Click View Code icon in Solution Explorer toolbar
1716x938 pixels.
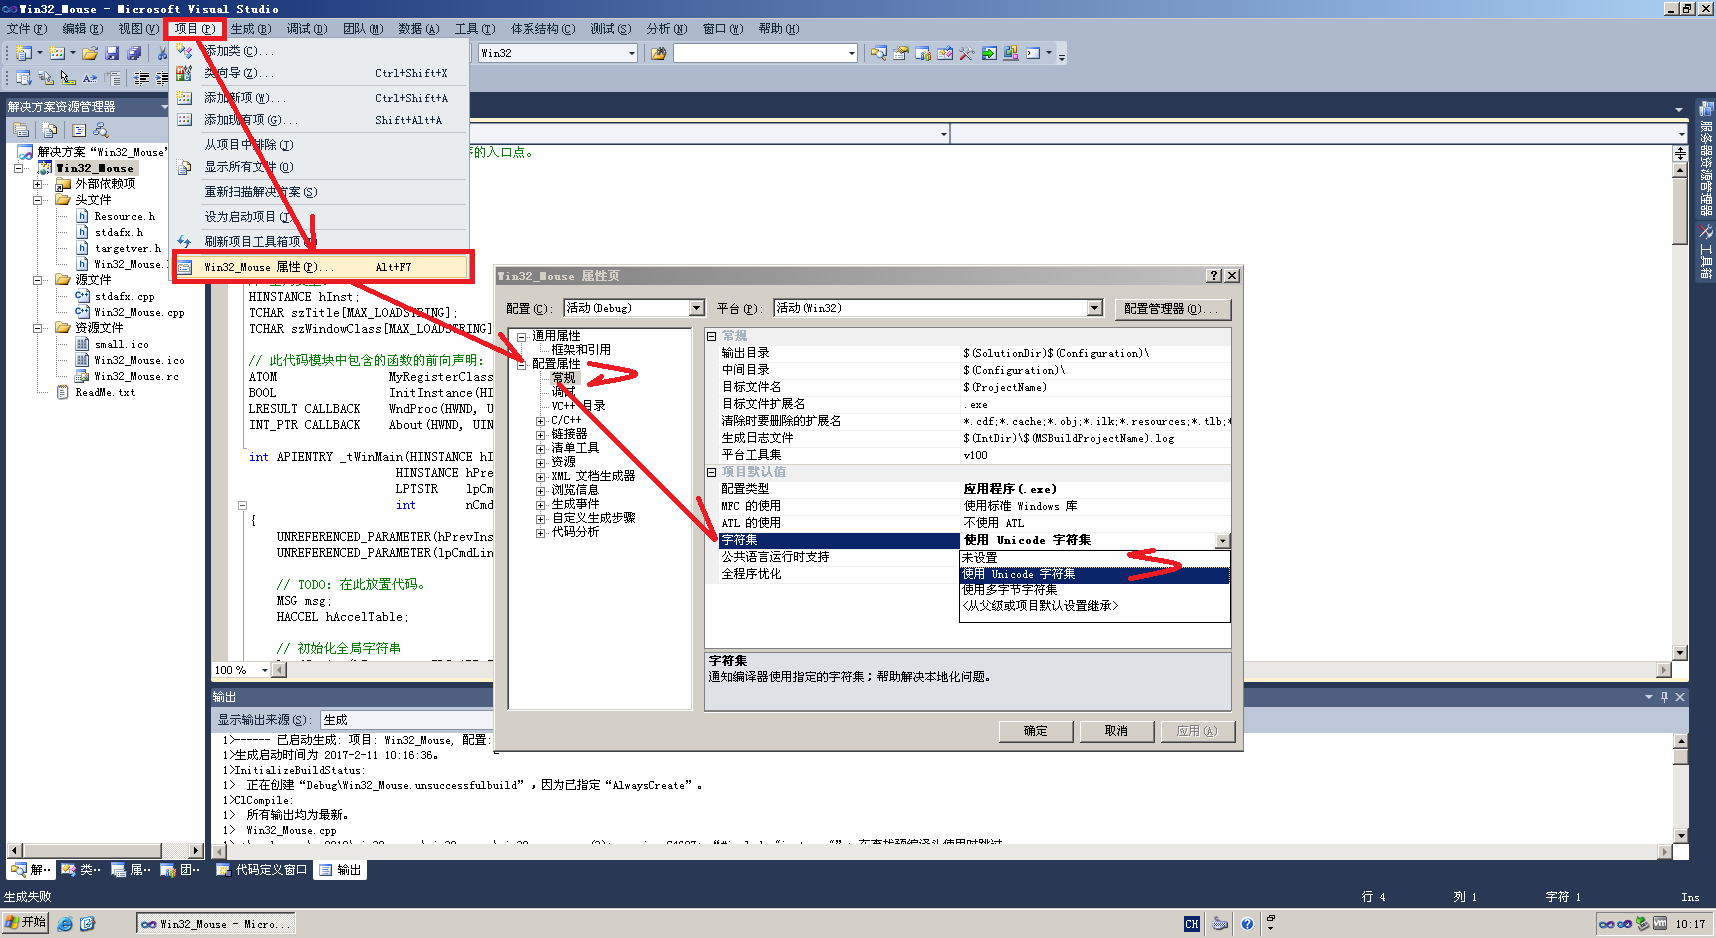click(x=79, y=130)
